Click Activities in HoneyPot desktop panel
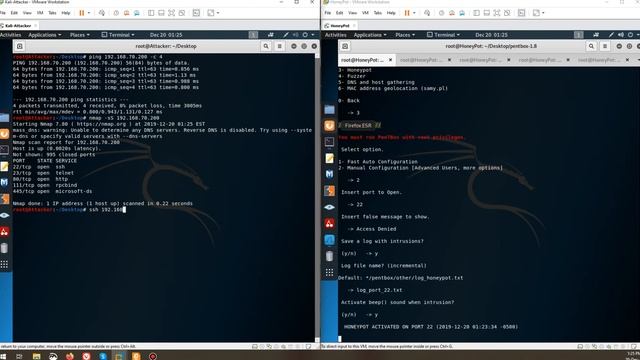 (x=336, y=35)
